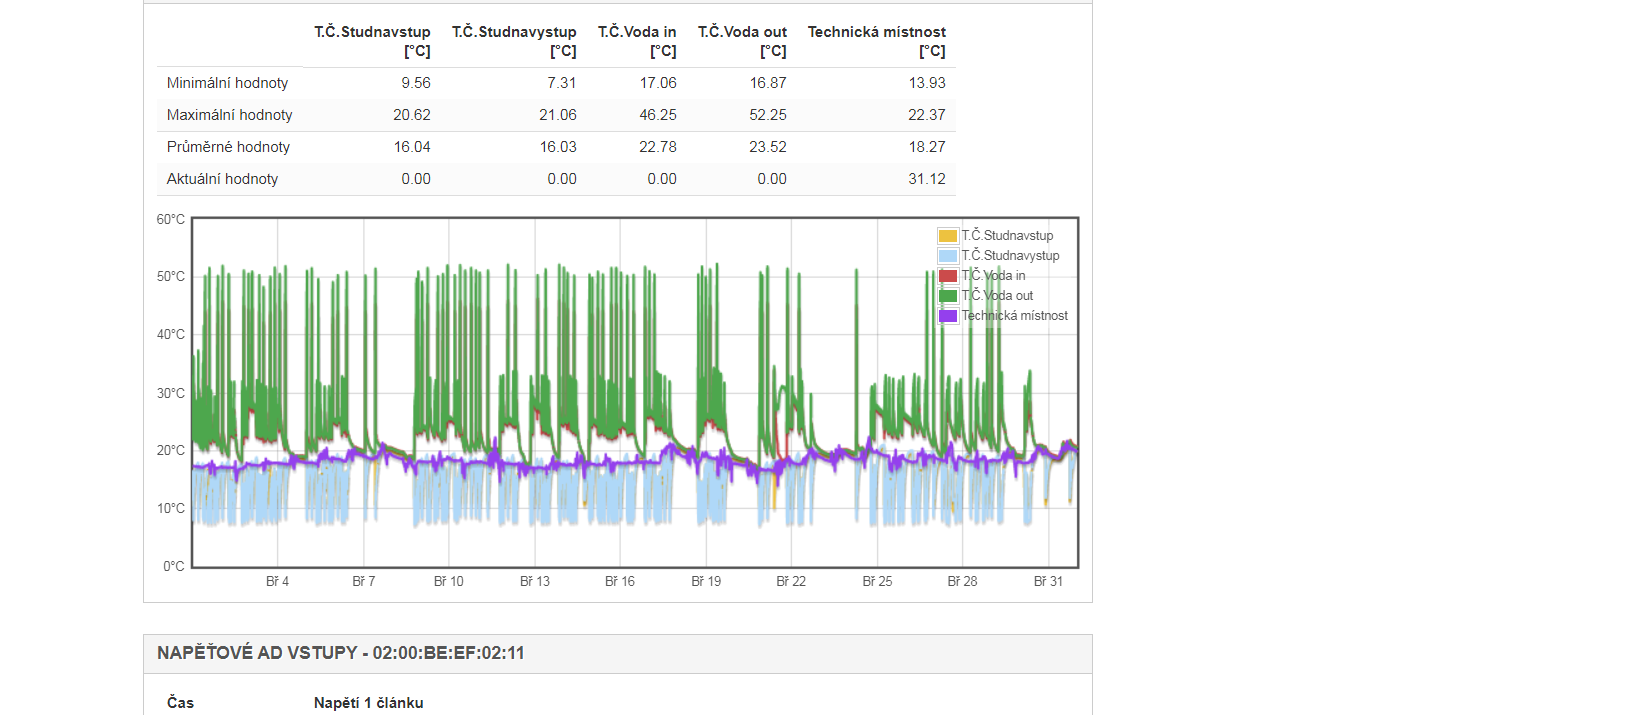The height and width of the screenshot is (715, 1643).
Task: Select the Technická místnost table column header
Action: (x=876, y=41)
